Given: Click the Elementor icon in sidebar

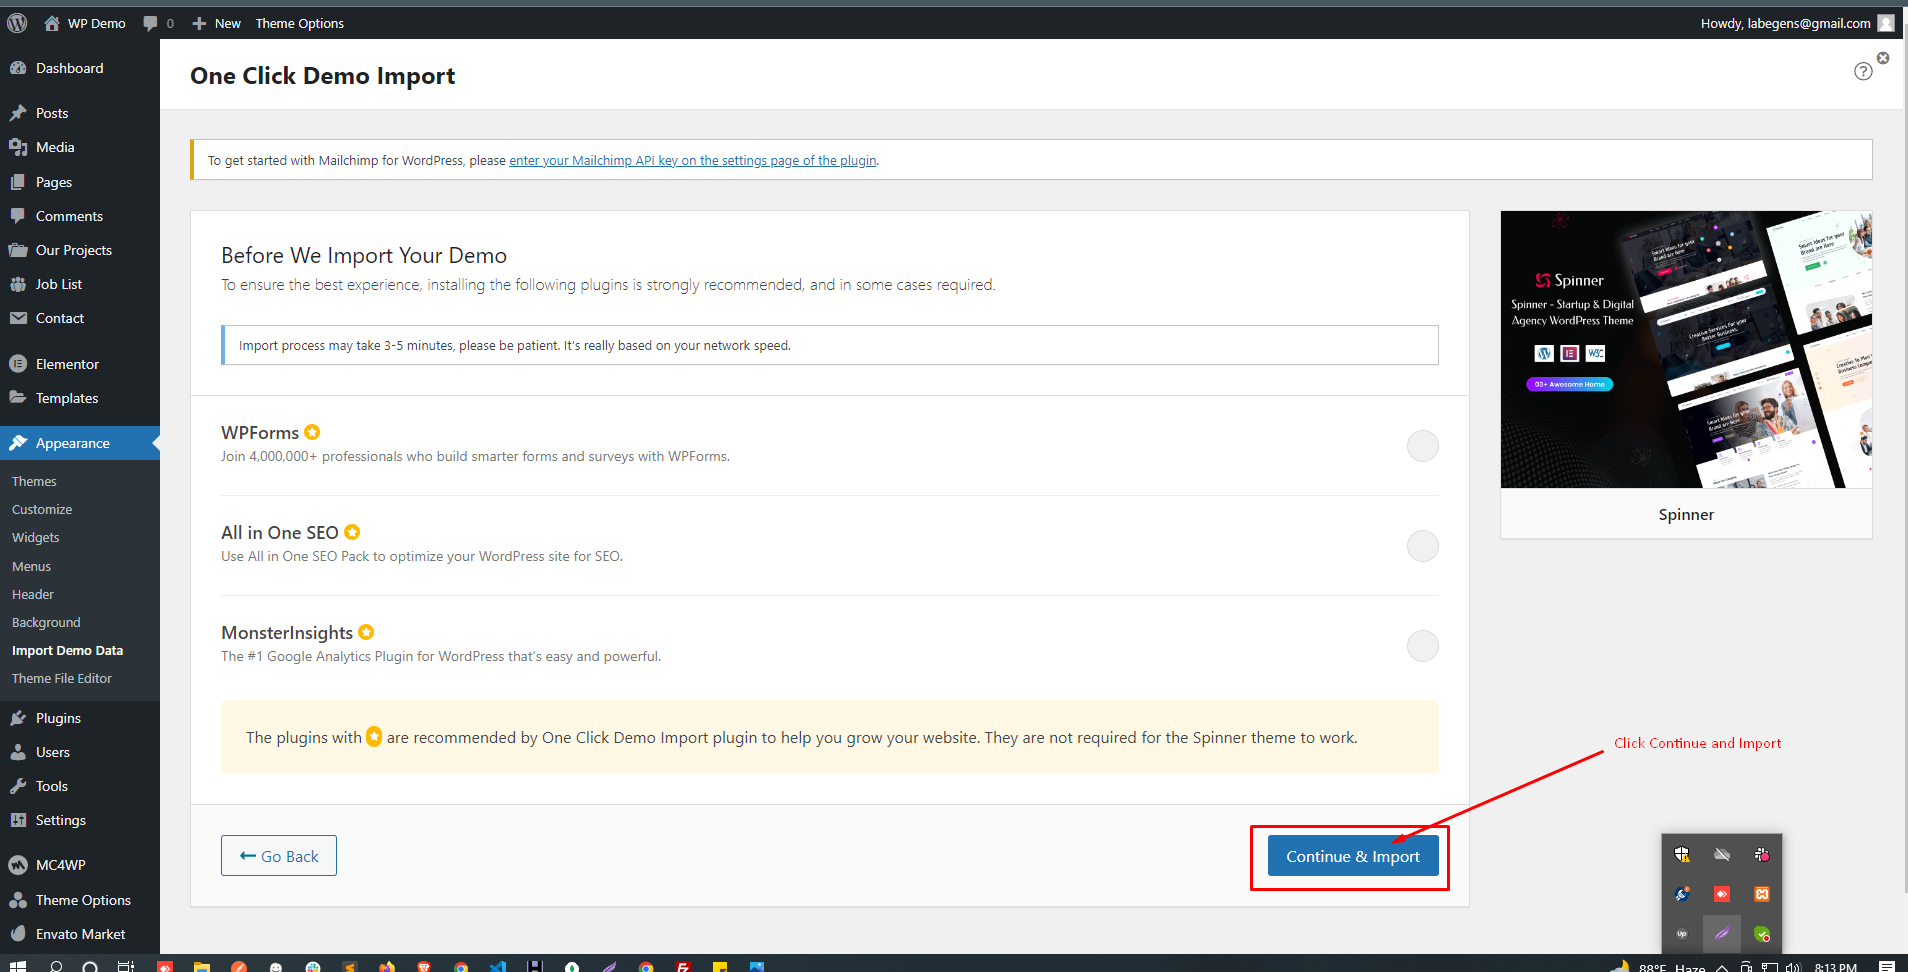Looking at the screenshot, I should [18, 364].
